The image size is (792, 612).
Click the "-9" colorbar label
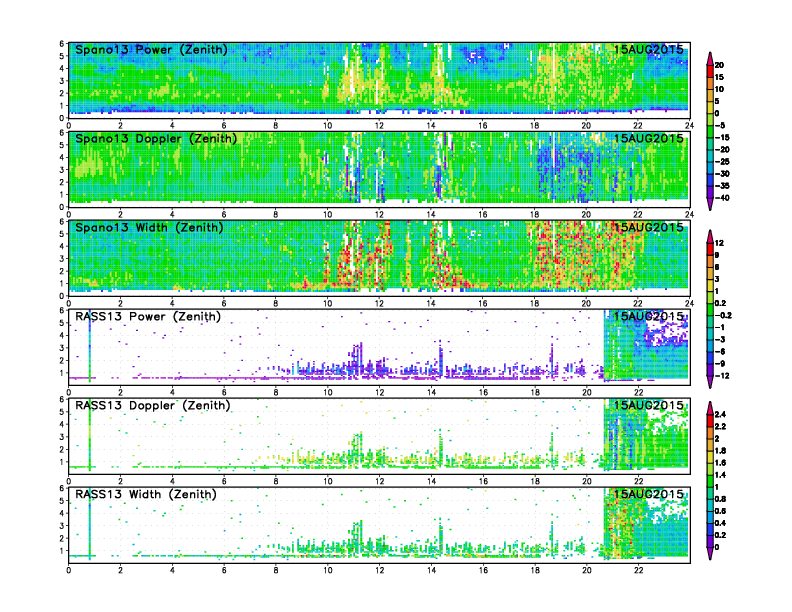(720, 364)
